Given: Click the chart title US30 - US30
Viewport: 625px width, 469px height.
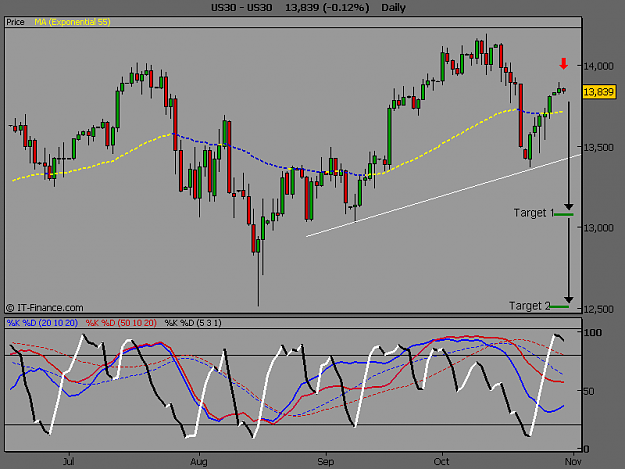Looking at the screenshot, I should (242, 8).
